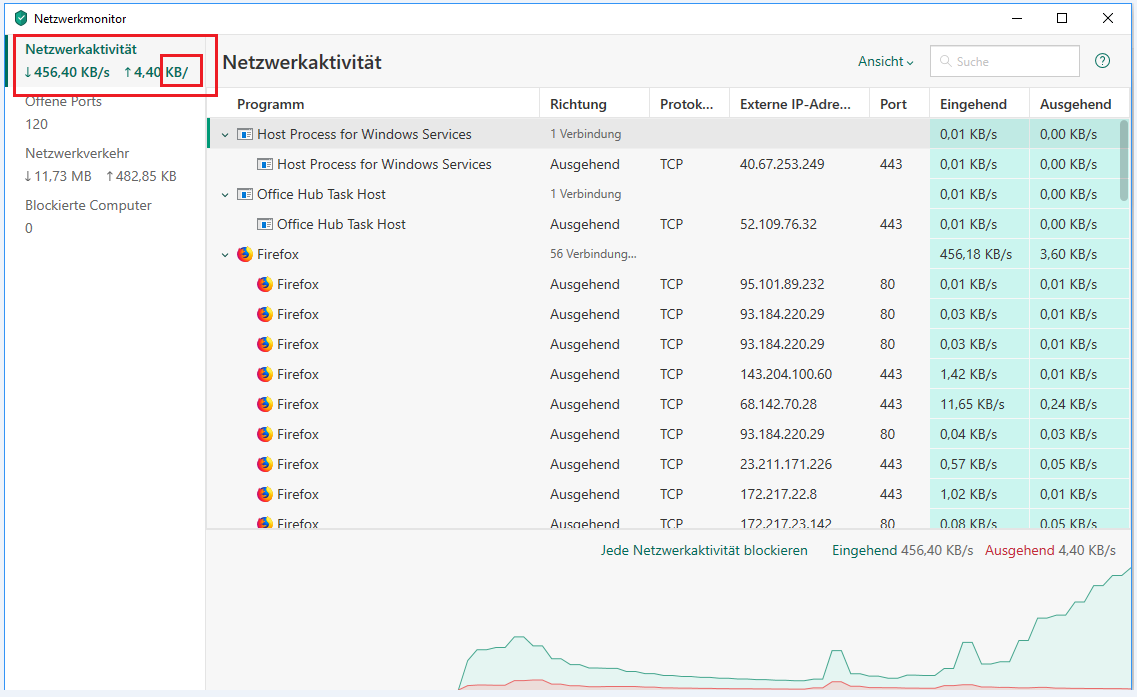This screenshot has width=1137, height=697.
Task: Collapse the Host Process for Windows Services group
Action: [225, 135]
